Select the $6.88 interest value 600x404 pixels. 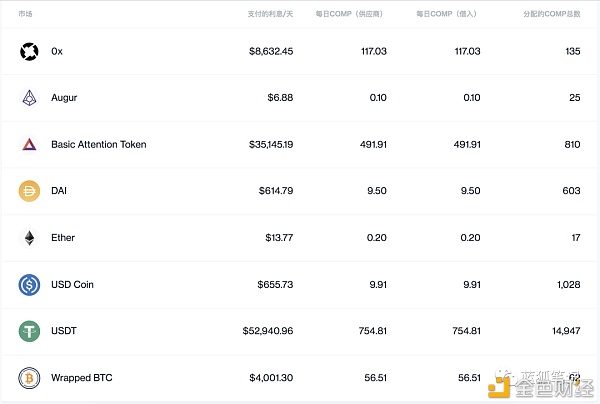click(280, 98)
